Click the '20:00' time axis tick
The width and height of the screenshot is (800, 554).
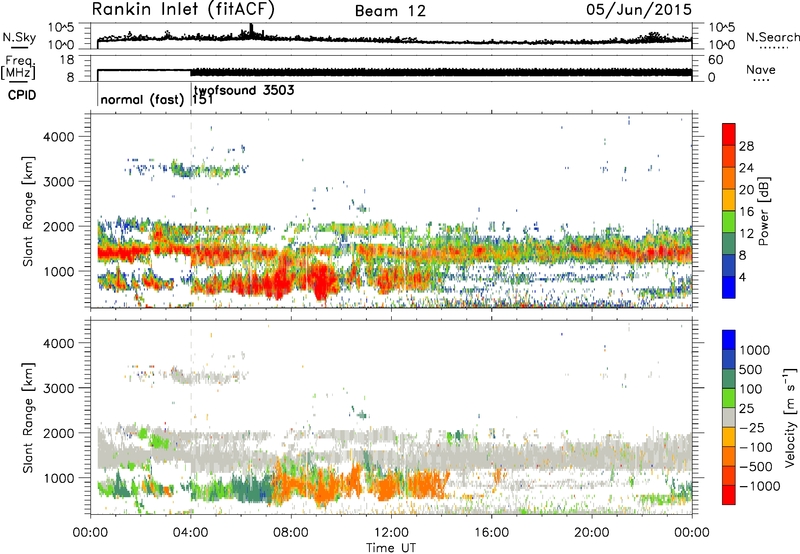pyautogui.click(x=592, y=533)
